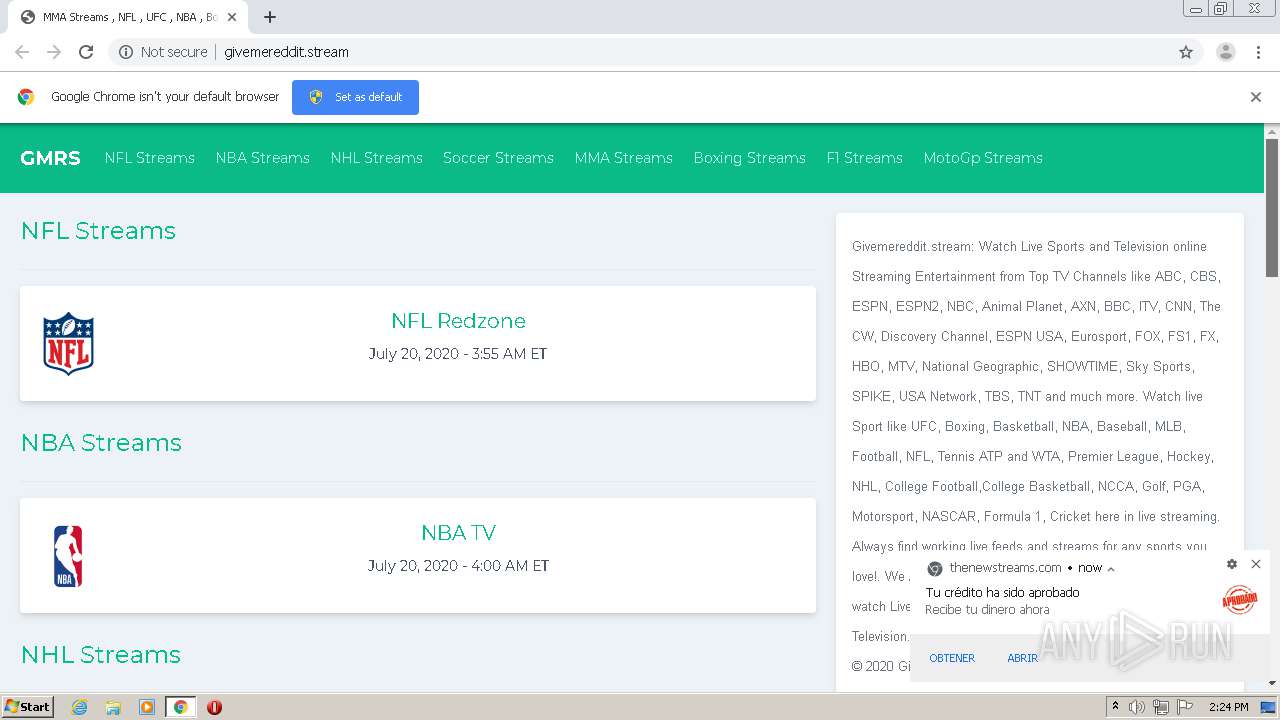
Task: Click the red round taskbar icon
Action: [x=214, y=707]
